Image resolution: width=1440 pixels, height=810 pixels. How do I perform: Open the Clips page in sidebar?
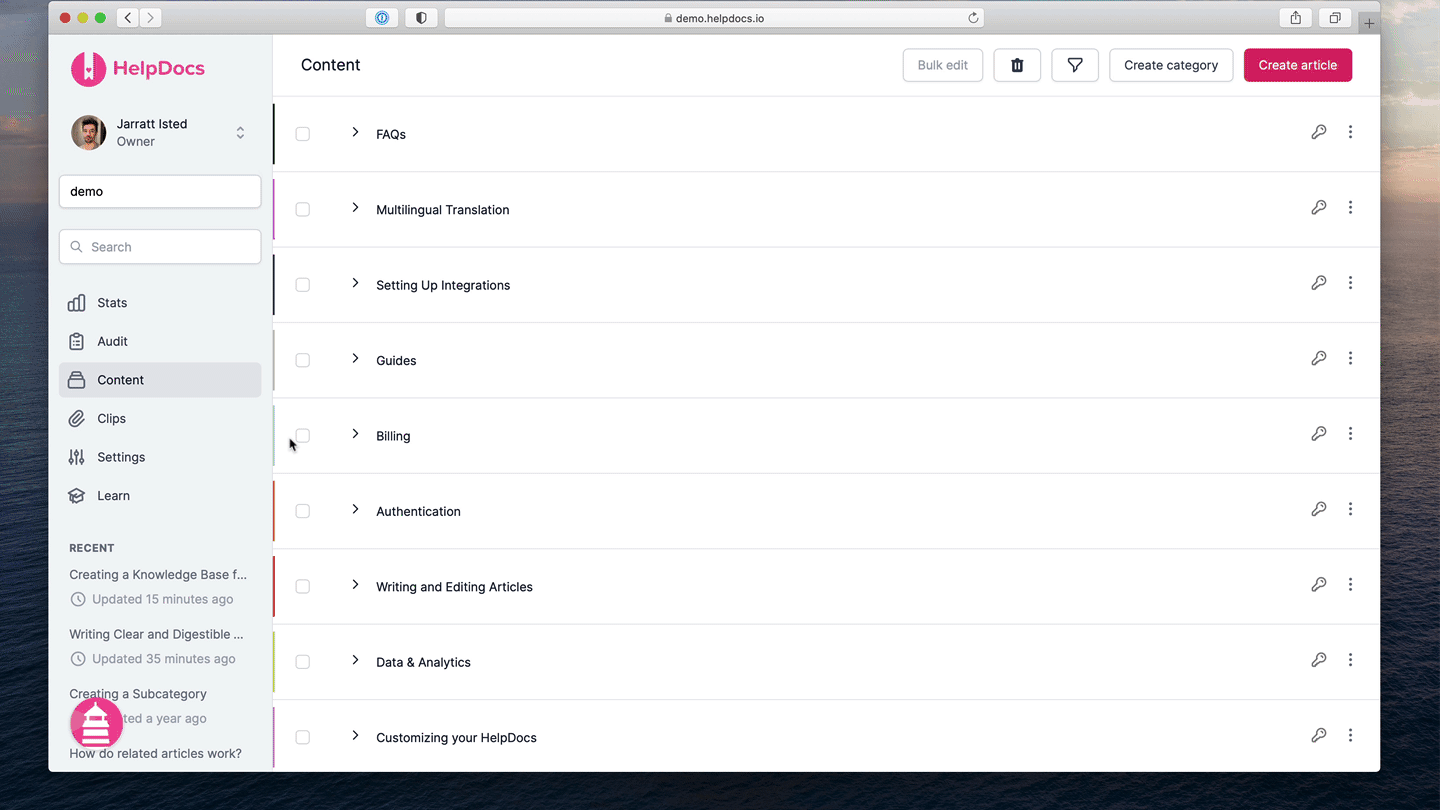click(160, 418)
